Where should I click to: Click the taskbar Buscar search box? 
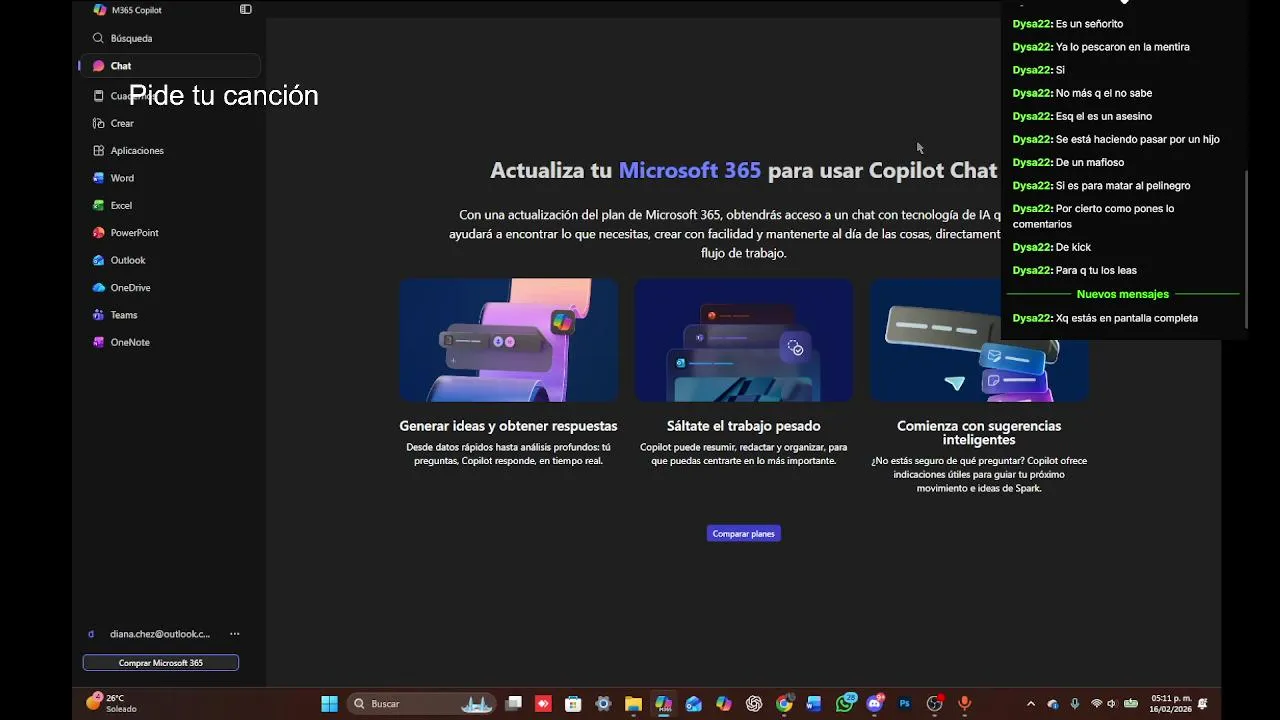[x=422, y=704]
